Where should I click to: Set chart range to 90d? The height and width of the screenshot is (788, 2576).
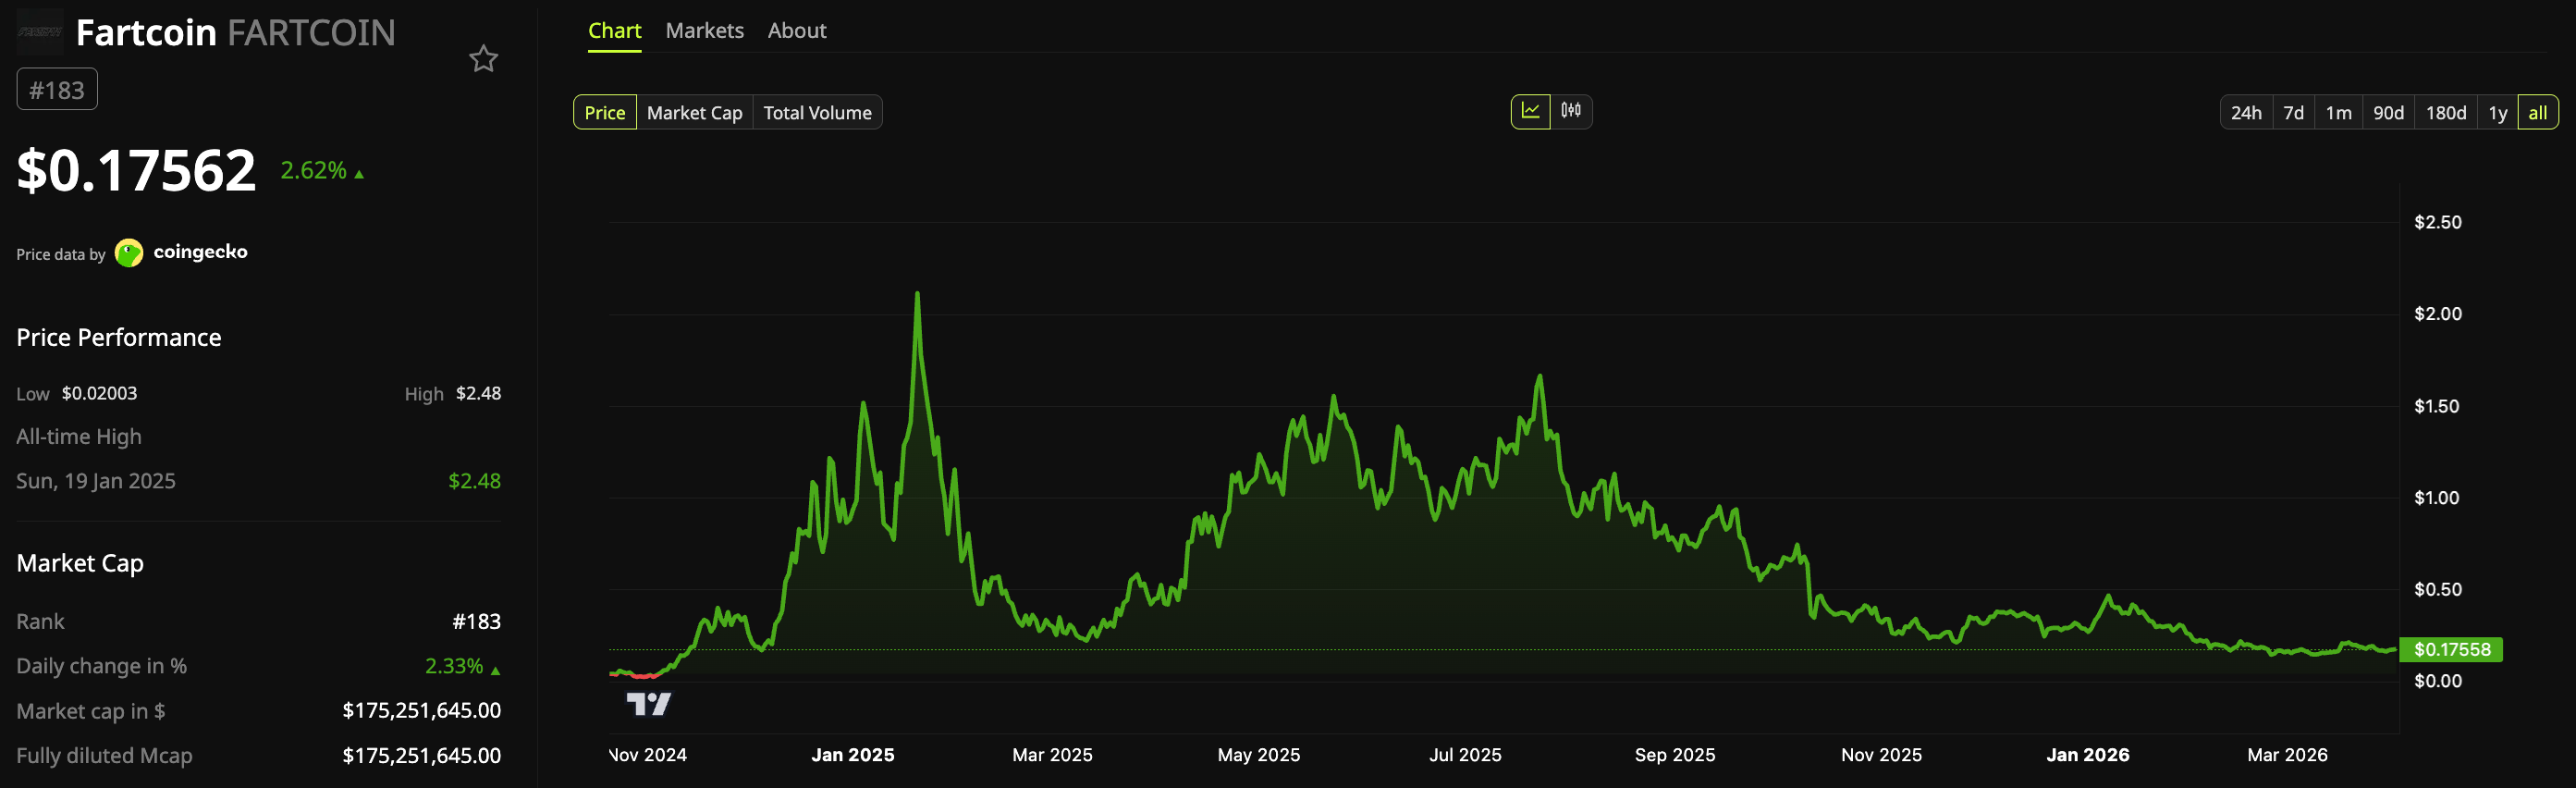[2388, 113]
